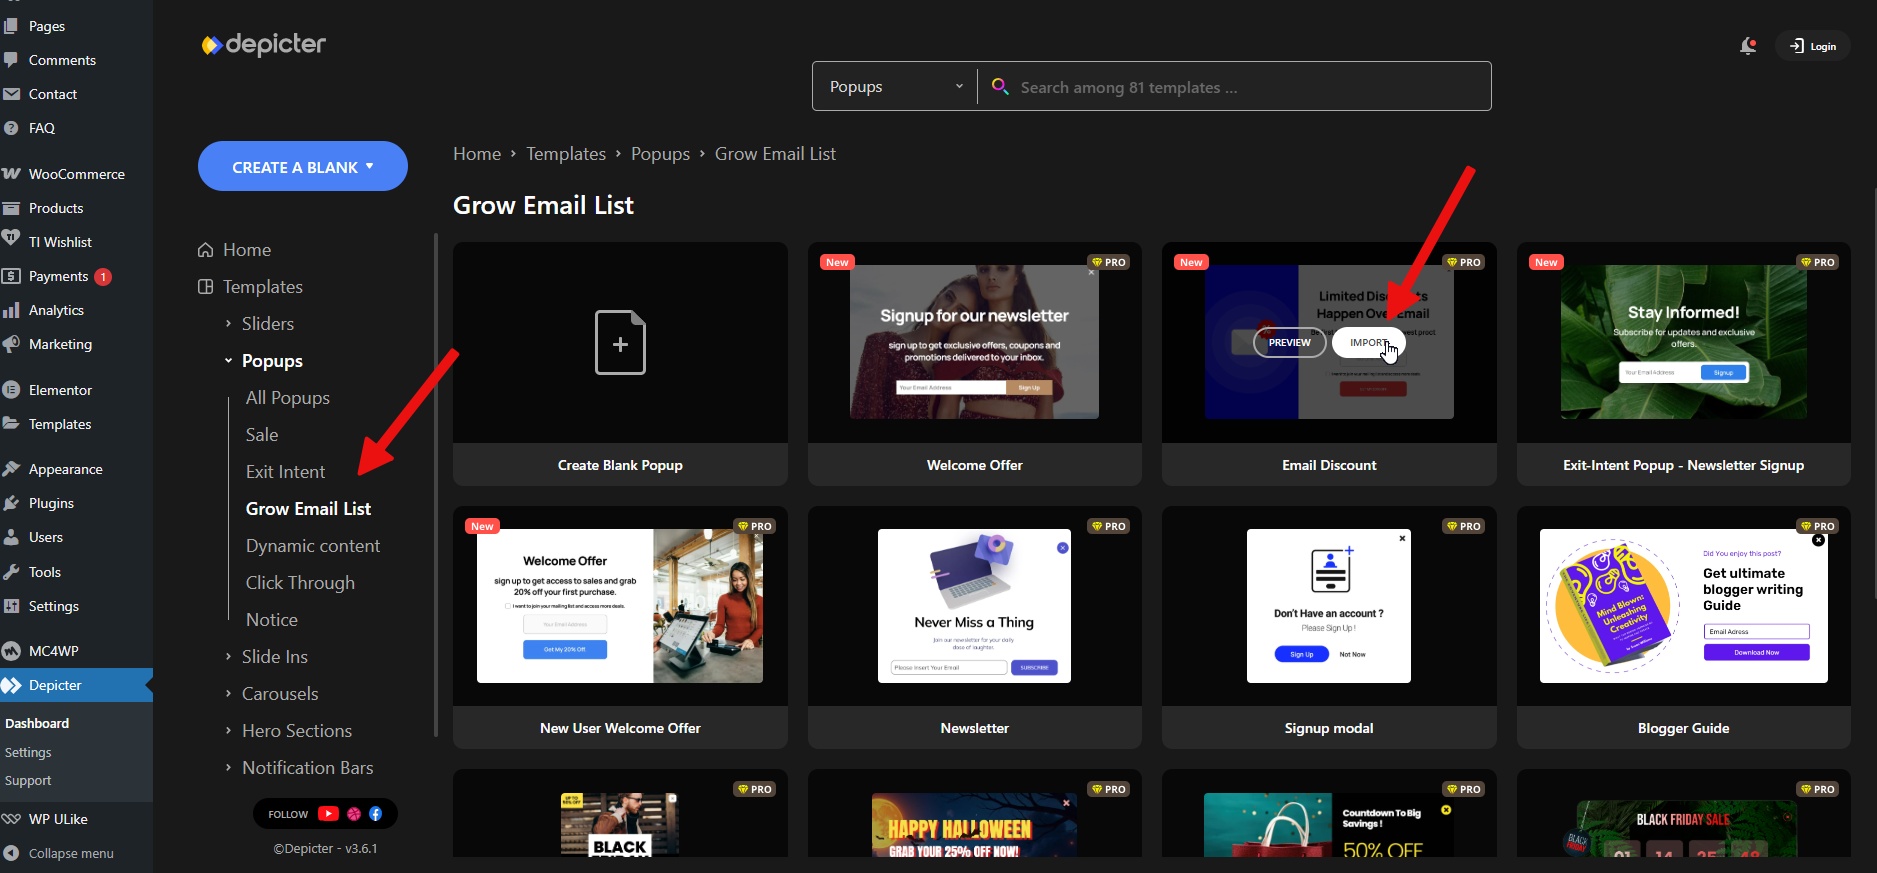Viewport: 1877px width, 873px height.
Task: Open the Welcome Offer template thumbnail
Action: (974, 342)
